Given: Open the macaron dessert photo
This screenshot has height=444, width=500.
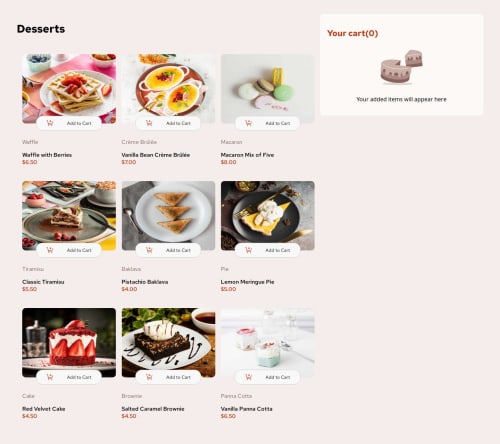Looking at the screenshot, I should pyautogui.click(x=268, y=89).
